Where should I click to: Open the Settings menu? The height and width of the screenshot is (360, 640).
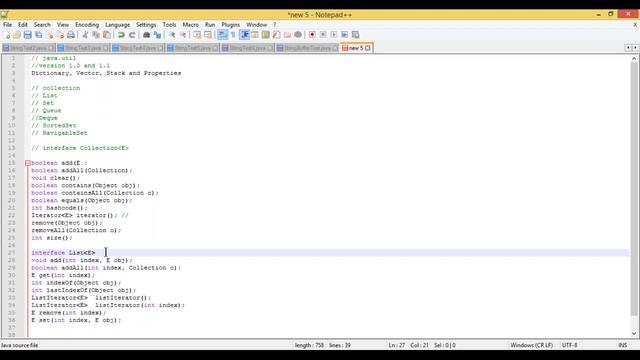(x=146, y=25)
